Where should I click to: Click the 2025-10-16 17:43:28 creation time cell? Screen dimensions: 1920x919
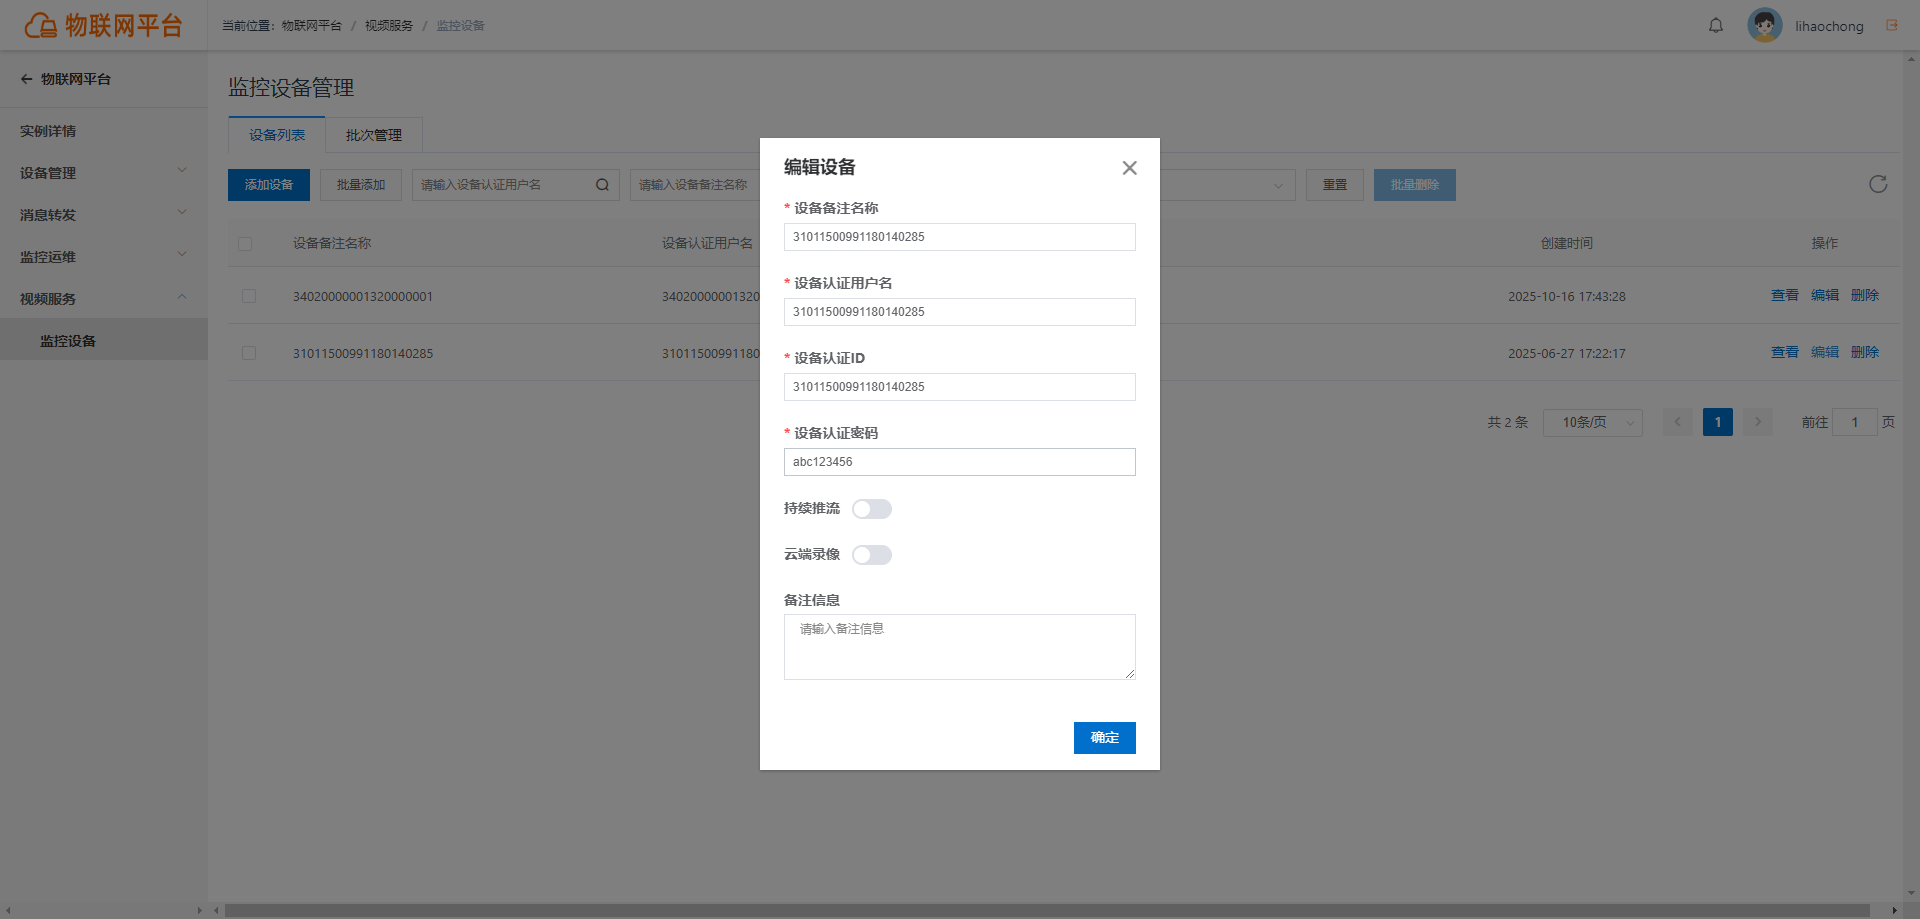(1567, 297)
